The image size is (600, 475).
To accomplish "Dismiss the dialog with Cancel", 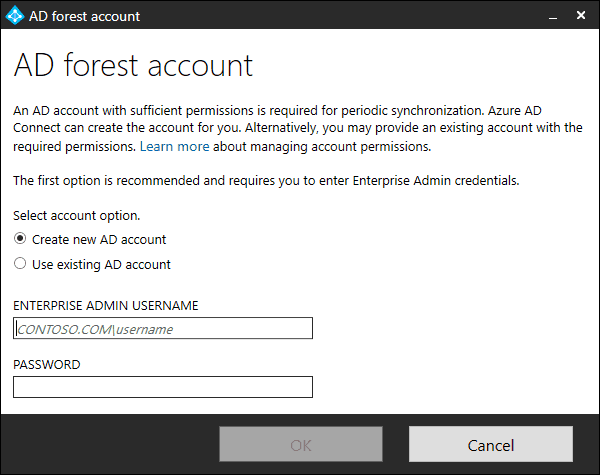I will coord(491,444).
